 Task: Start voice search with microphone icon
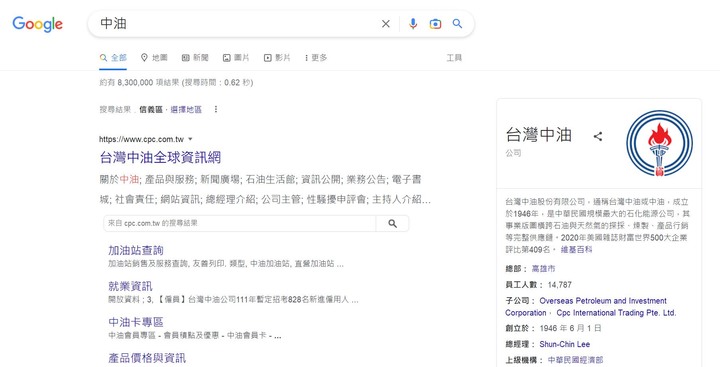pyautogui.click(x=413, y=24)
